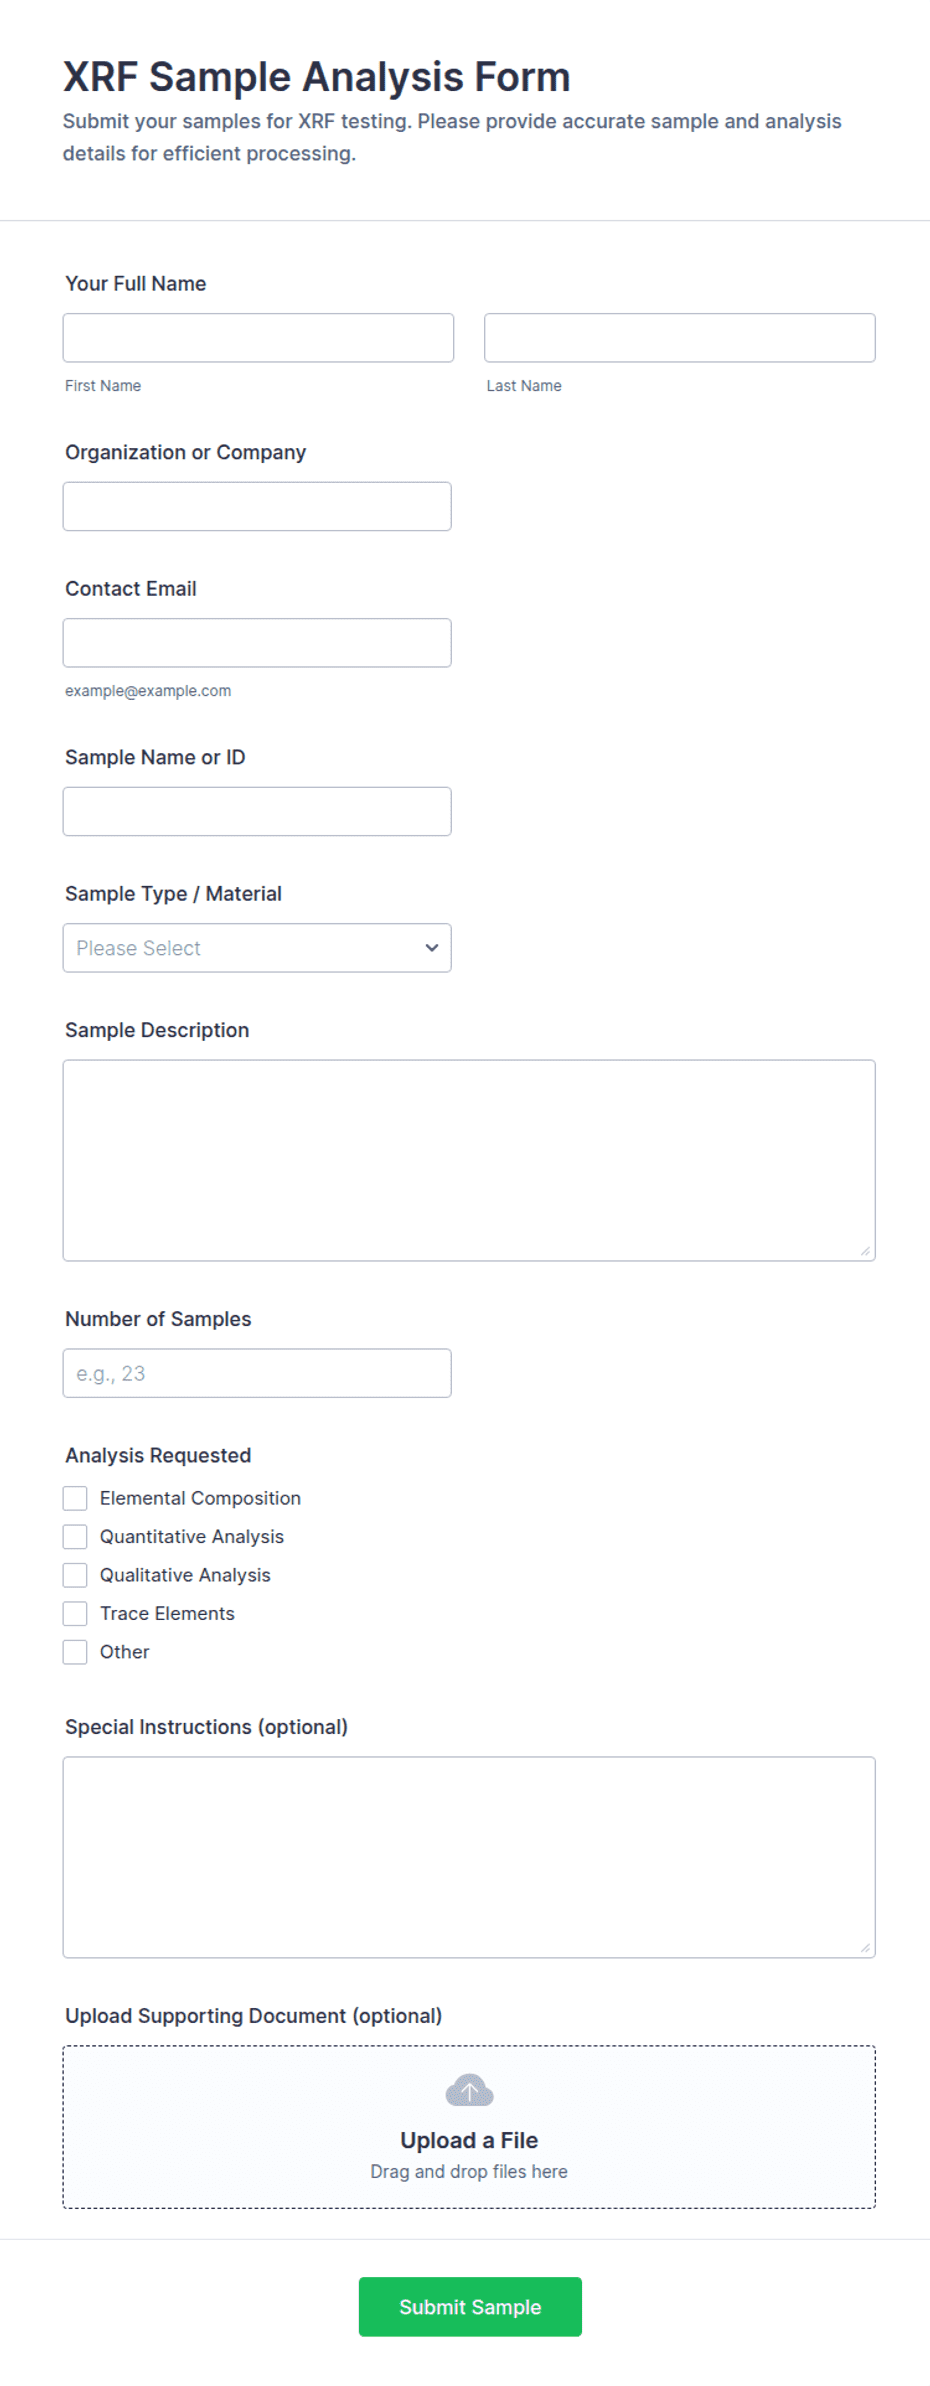This screenshot has width=930, height=2386.
Task: Click the Number of Samples field
Action: pyautogui.click(x=257, y=1373)
